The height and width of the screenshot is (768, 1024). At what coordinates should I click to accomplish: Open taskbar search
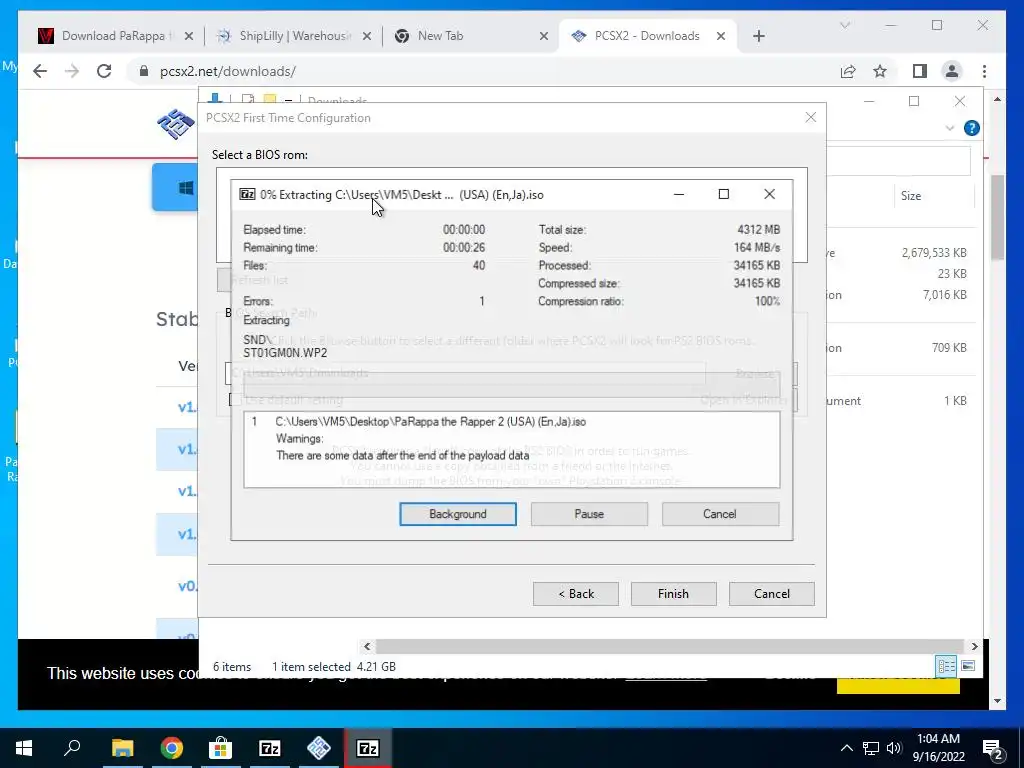(72, 748)
